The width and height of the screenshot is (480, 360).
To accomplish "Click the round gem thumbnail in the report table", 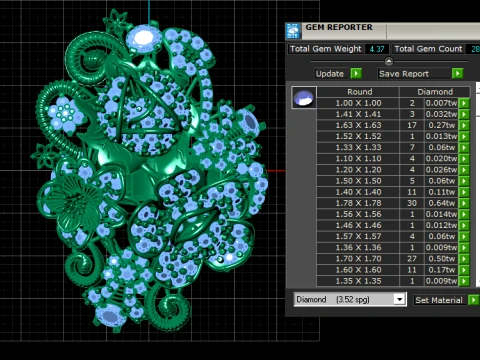I will coord(304,98).
